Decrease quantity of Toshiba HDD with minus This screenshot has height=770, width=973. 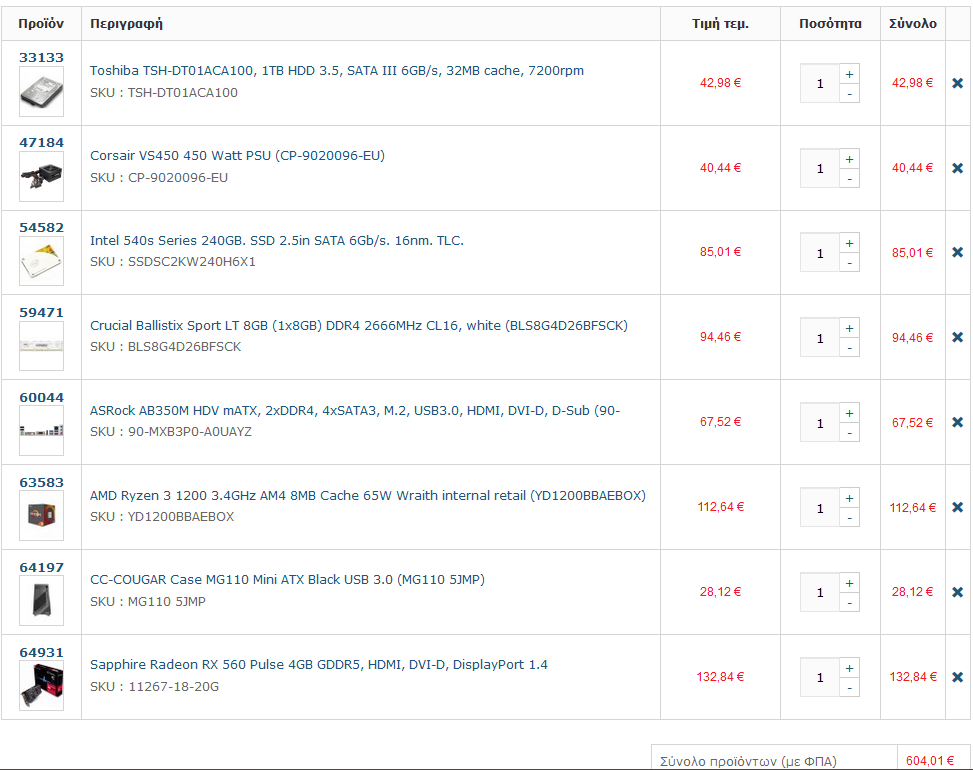pos(850,94)
